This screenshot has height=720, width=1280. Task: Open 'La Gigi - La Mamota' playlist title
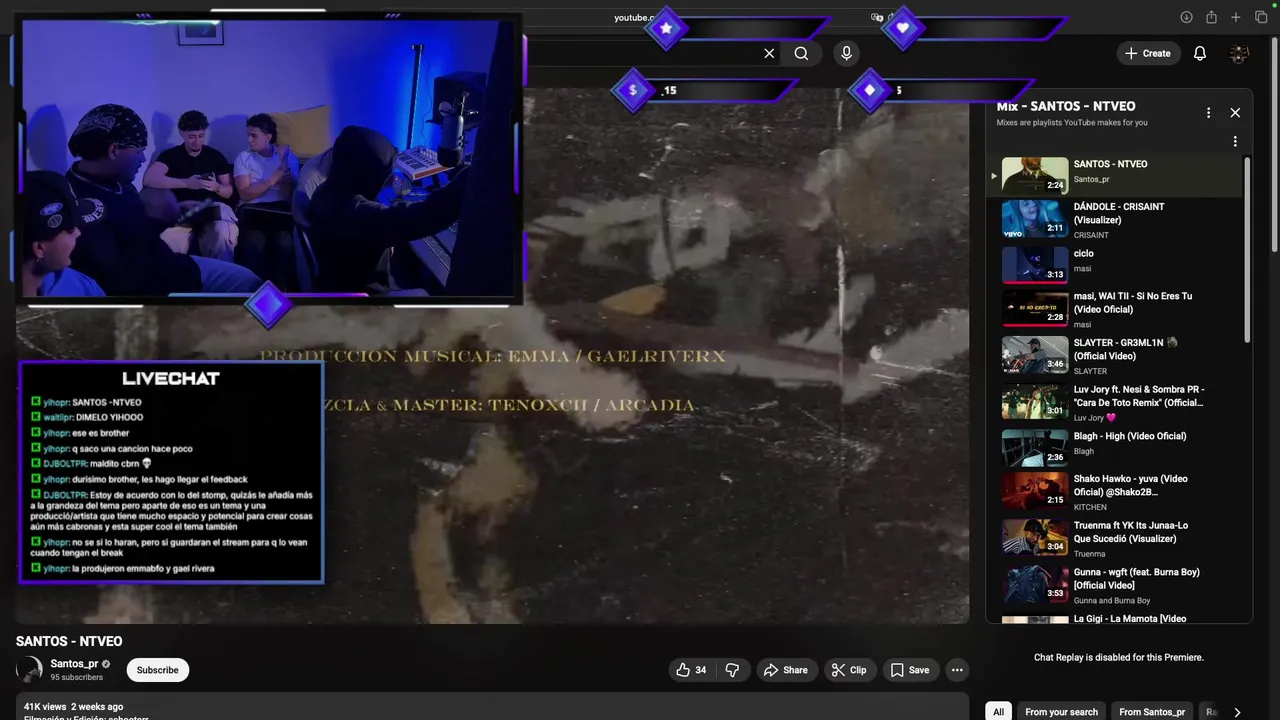coord(1130,618)
